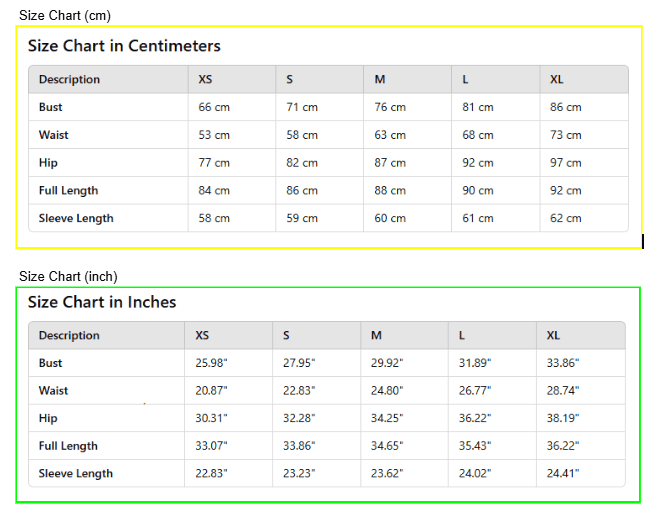Select the 'Size Chart in Inches' heading

click(x=102, y=302)
